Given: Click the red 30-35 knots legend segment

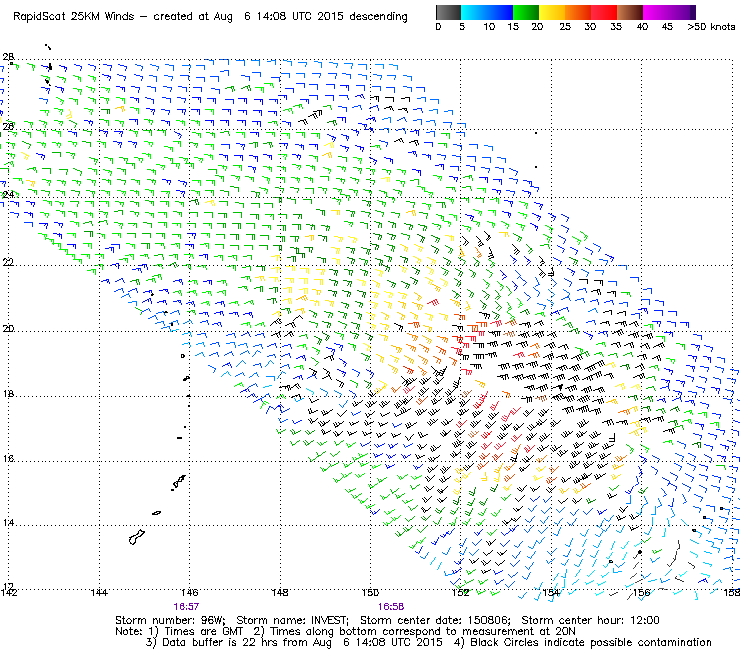Looking at the screenshot, I should [x=604, y=12].
